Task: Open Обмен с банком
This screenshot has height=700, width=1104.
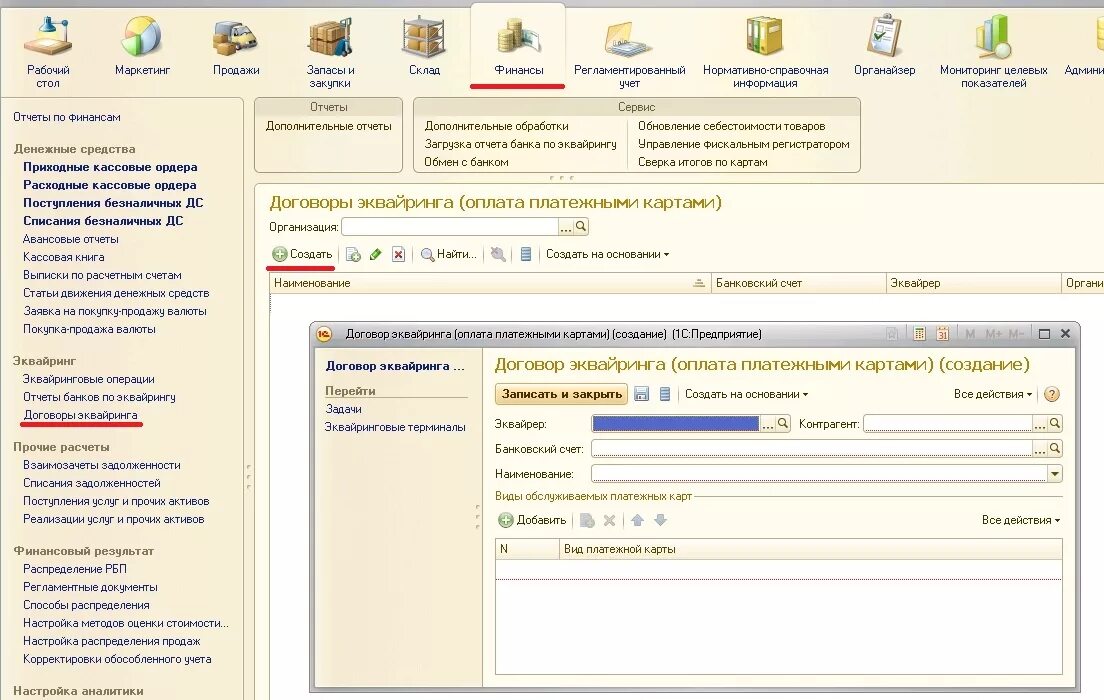Action: tap(466, 163)
